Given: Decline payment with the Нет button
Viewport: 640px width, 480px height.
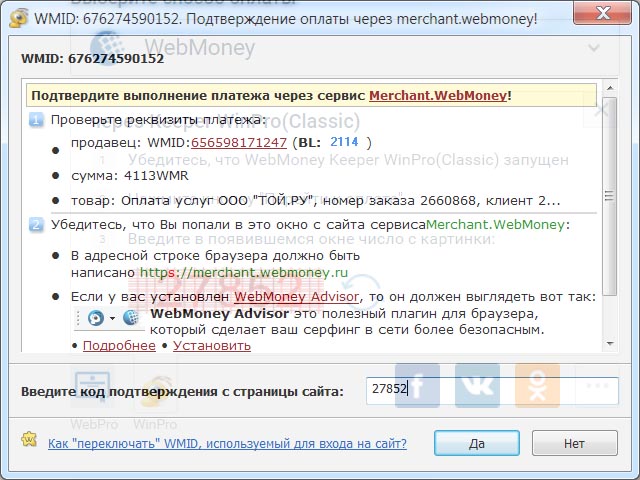Looking at the screenshot, I should (x=574, y=443).
